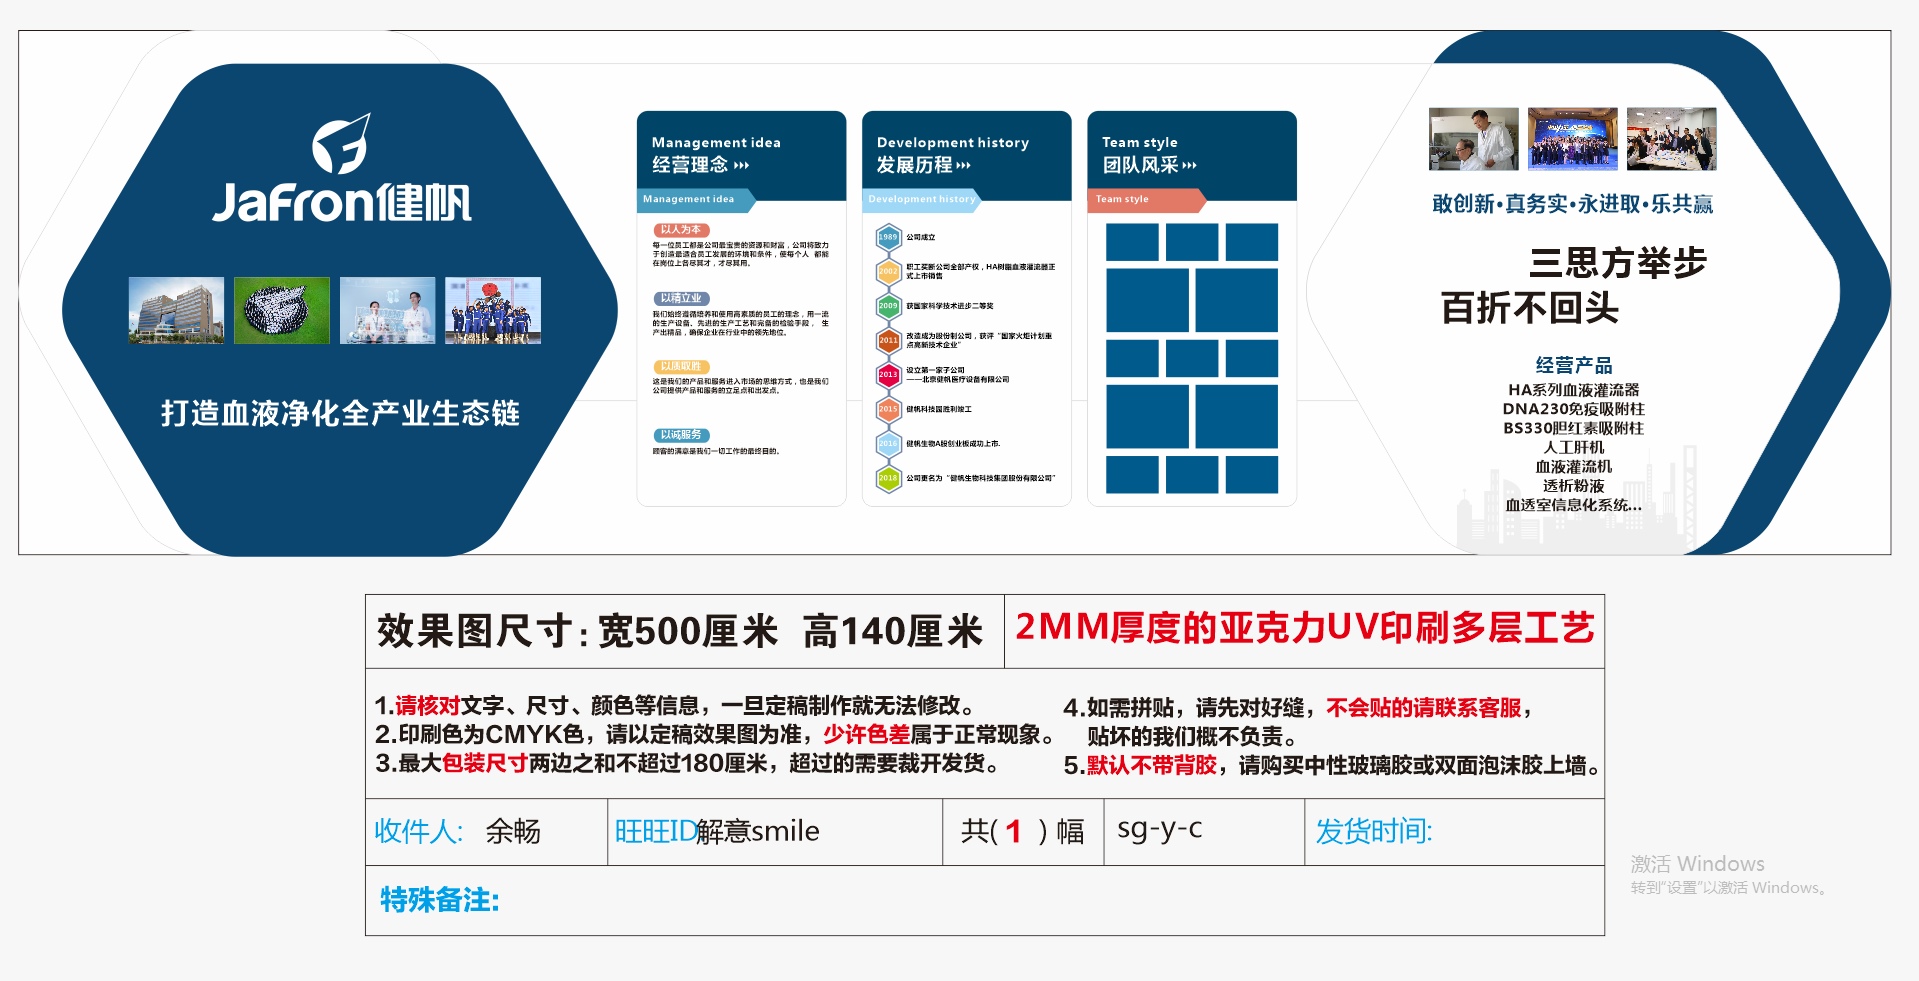Click the 收件人: label
The height and width of the screenshot is (981, 1919).
point(419,832)
